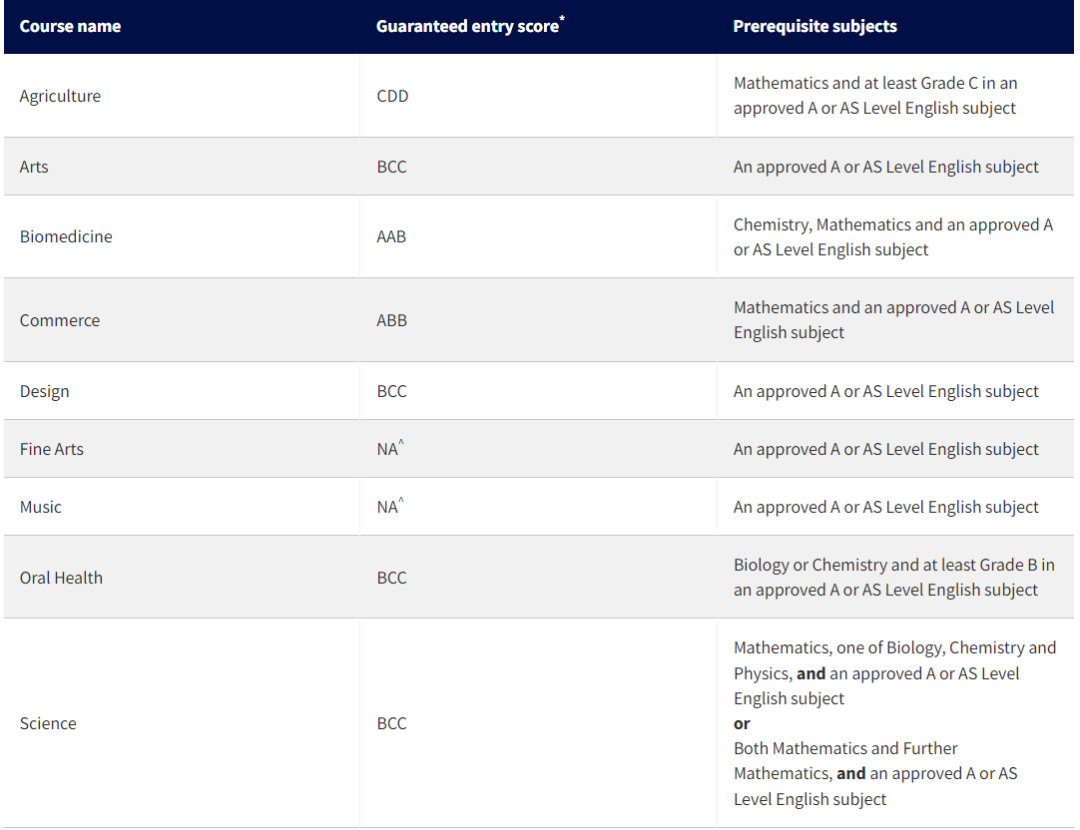Click the Music course name
Image resolution: width=1080 pixels, height=830 pixels.
[x=41, y=507]
